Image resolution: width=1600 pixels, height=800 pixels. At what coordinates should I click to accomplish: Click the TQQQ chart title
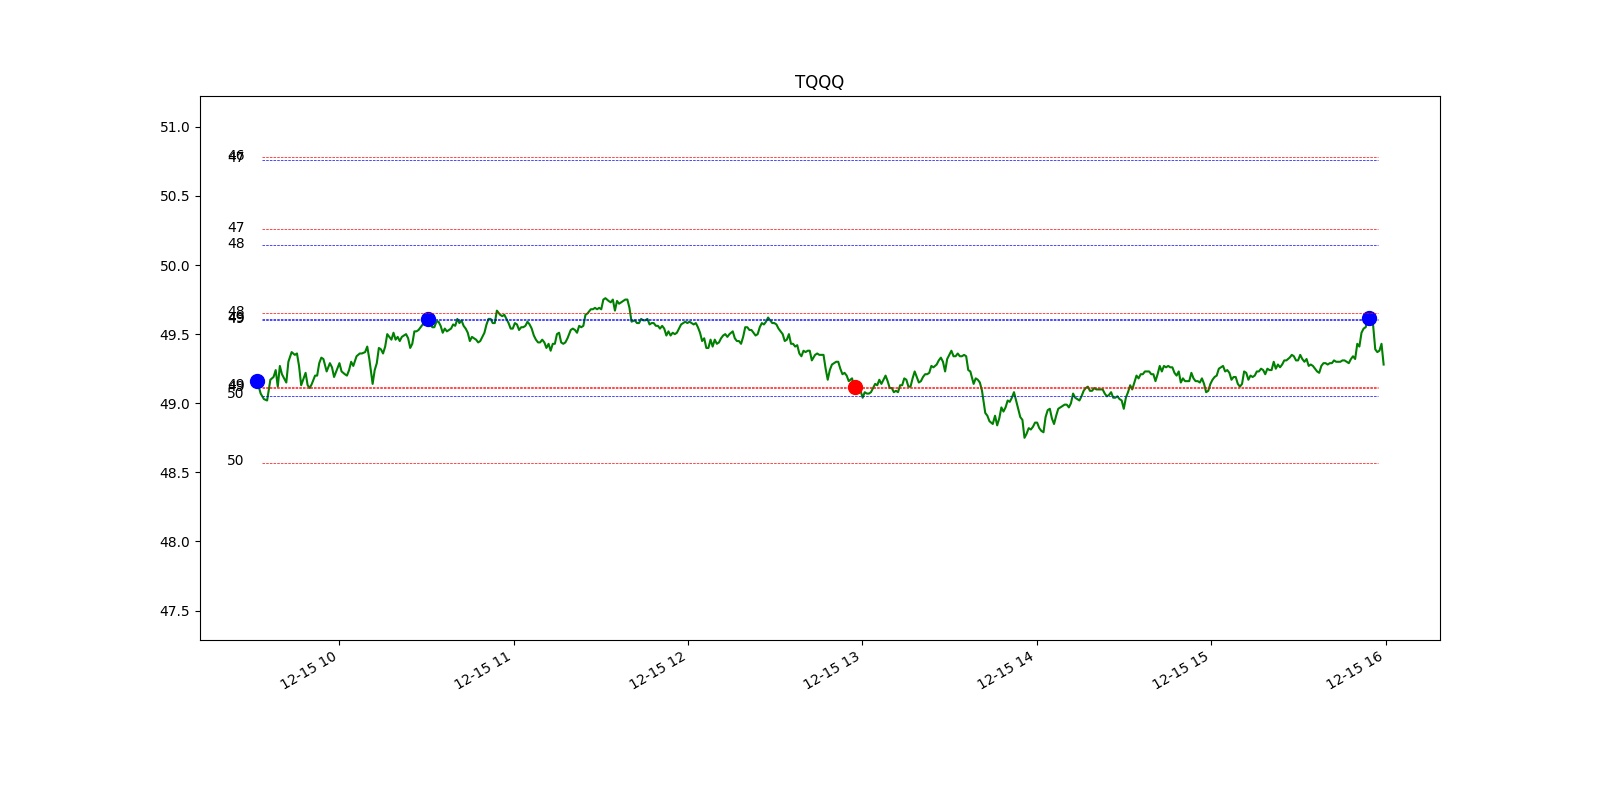(x=819, y=82)
